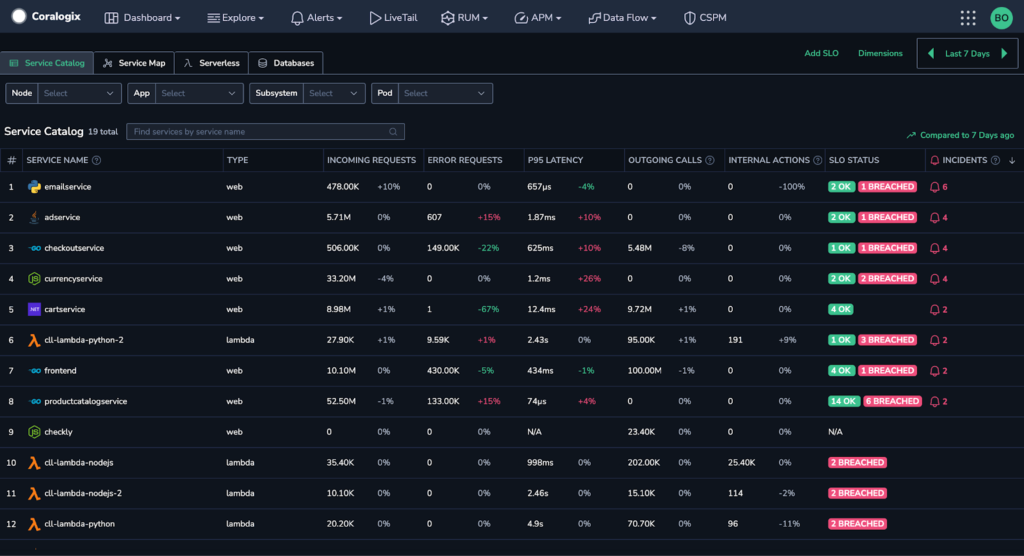
Task: Expand the Dashboard menu
Action: point(142,18)
